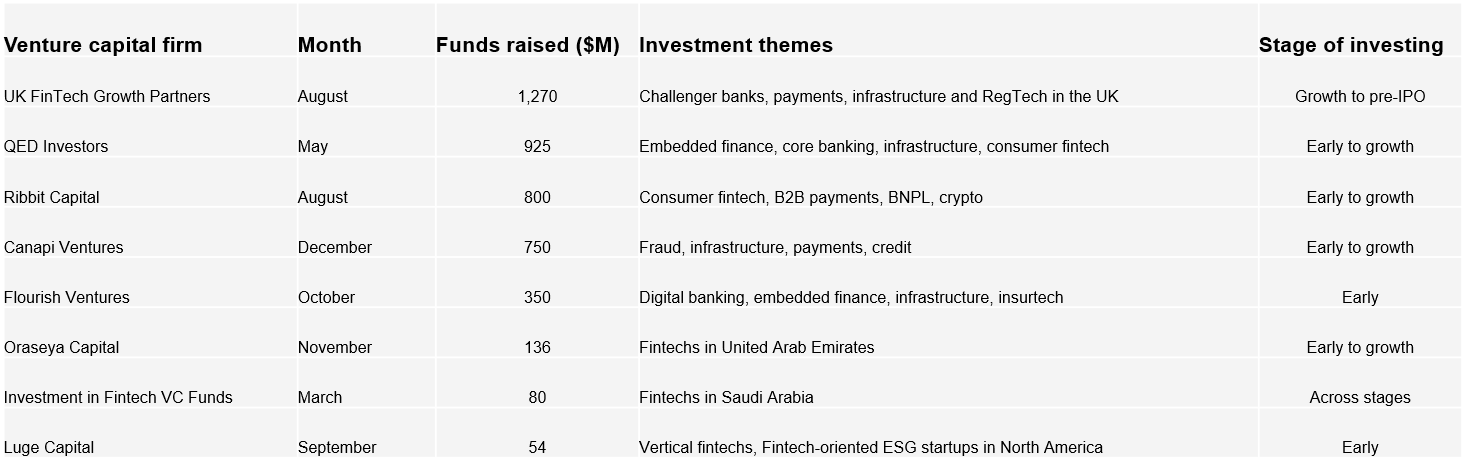Click the "Fintechs in Saudi Arabia" theme

pyautogui.click(x=726, y=398)
